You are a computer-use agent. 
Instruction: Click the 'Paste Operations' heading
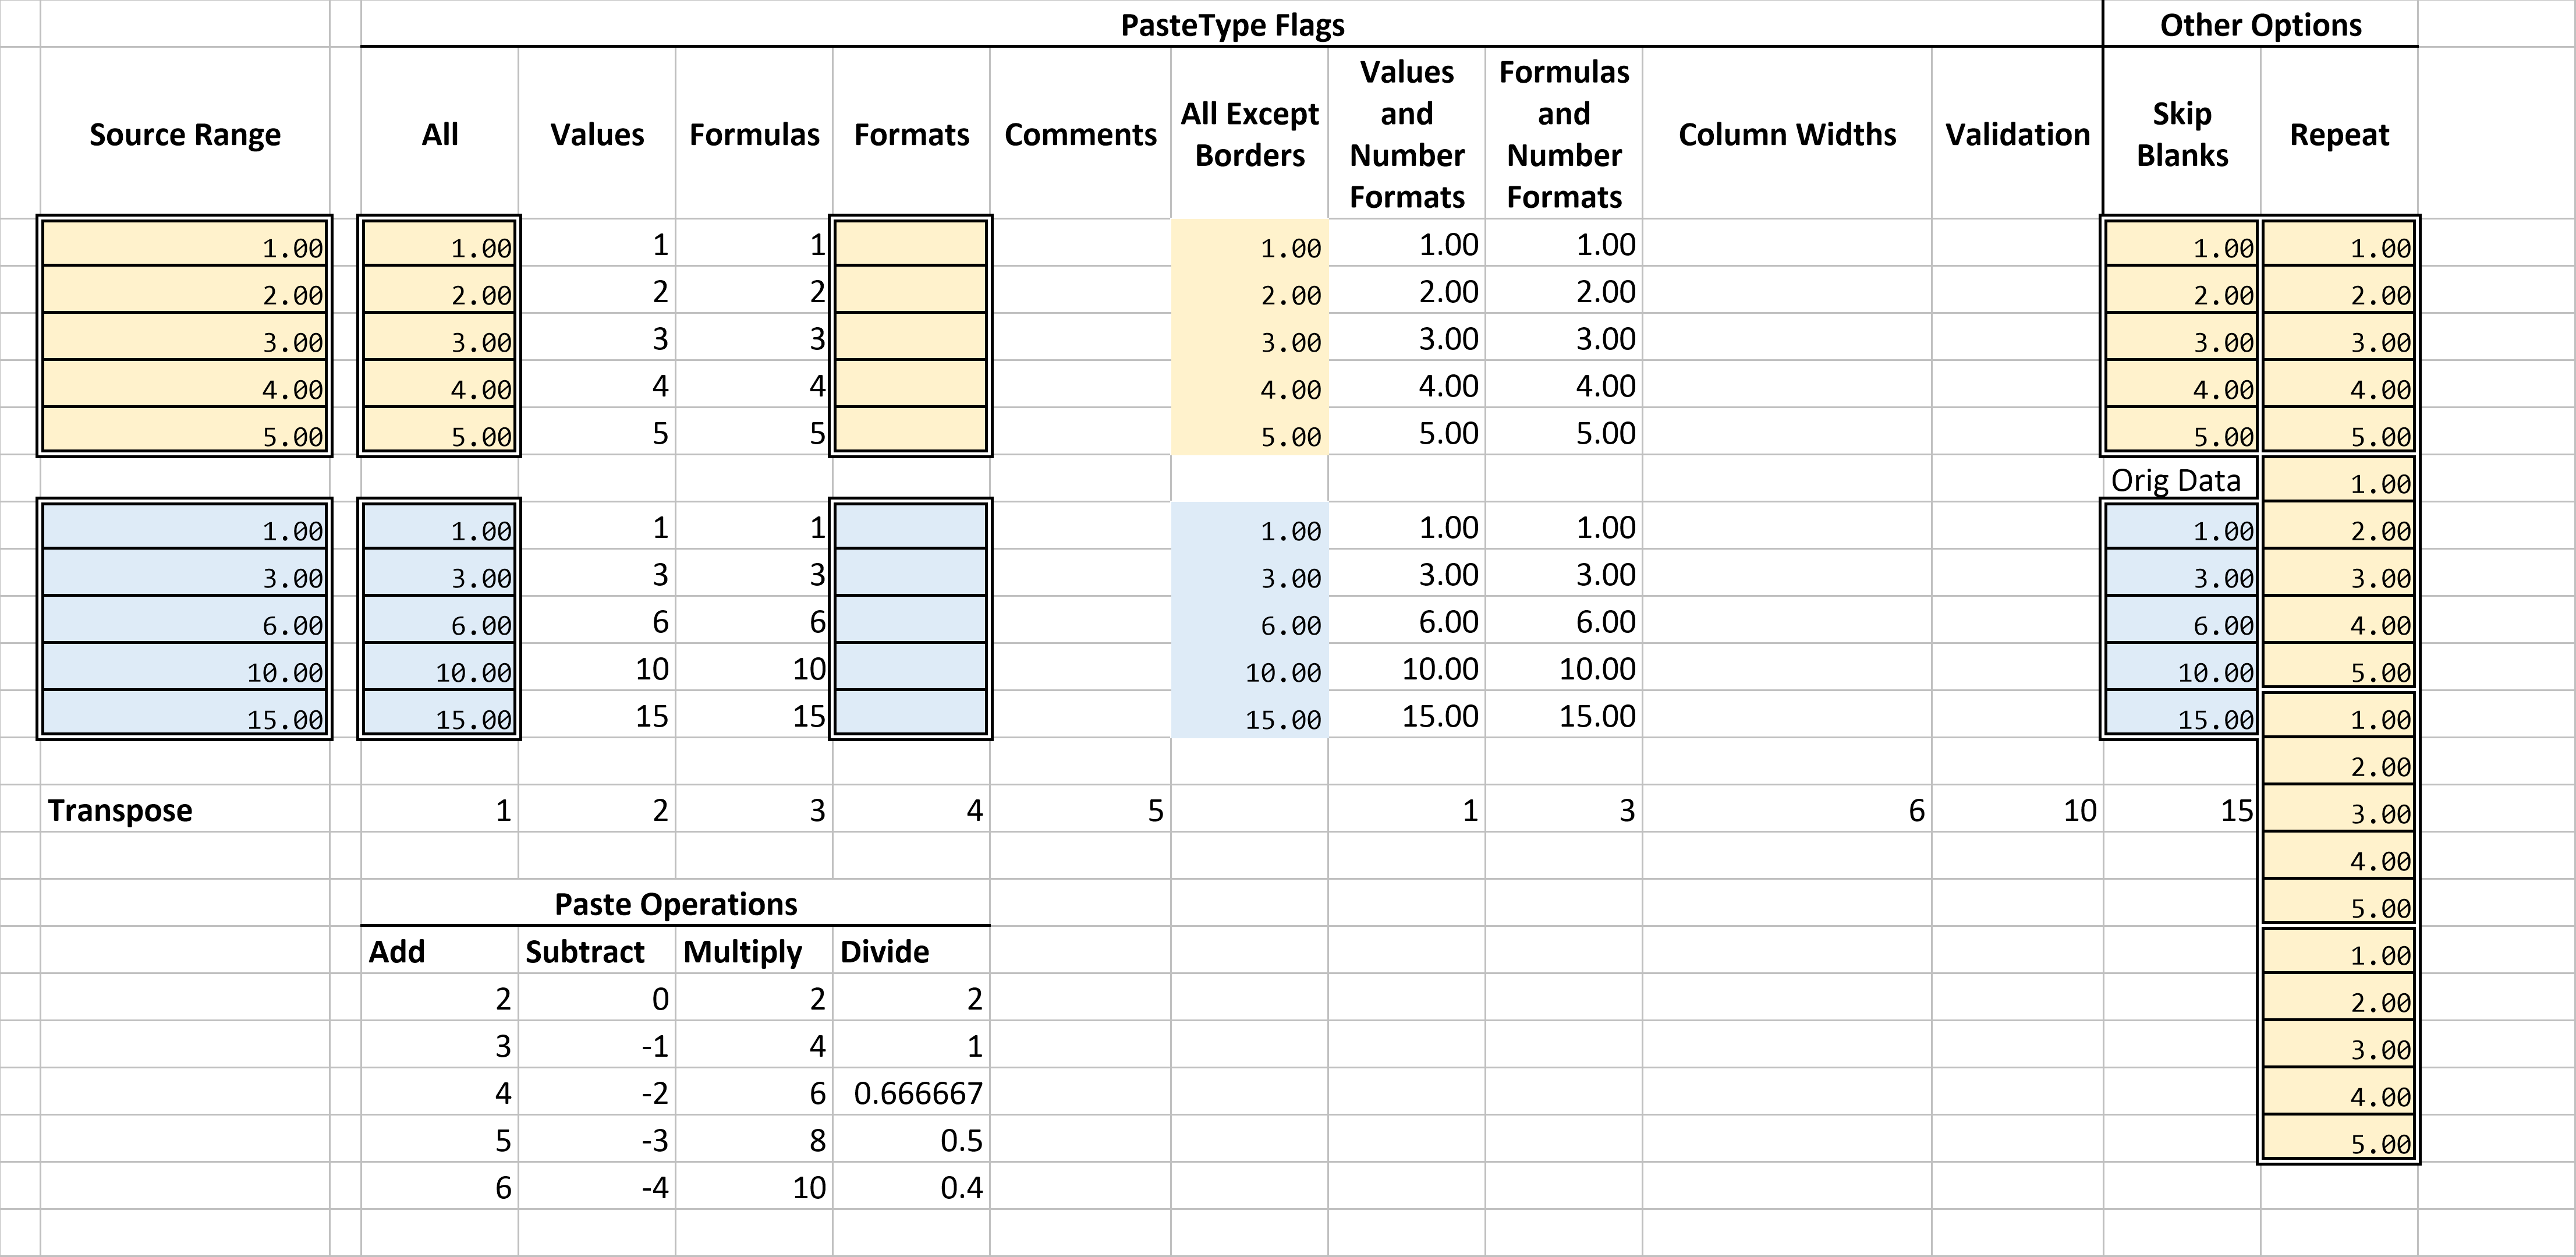click(x=676, y=904)
